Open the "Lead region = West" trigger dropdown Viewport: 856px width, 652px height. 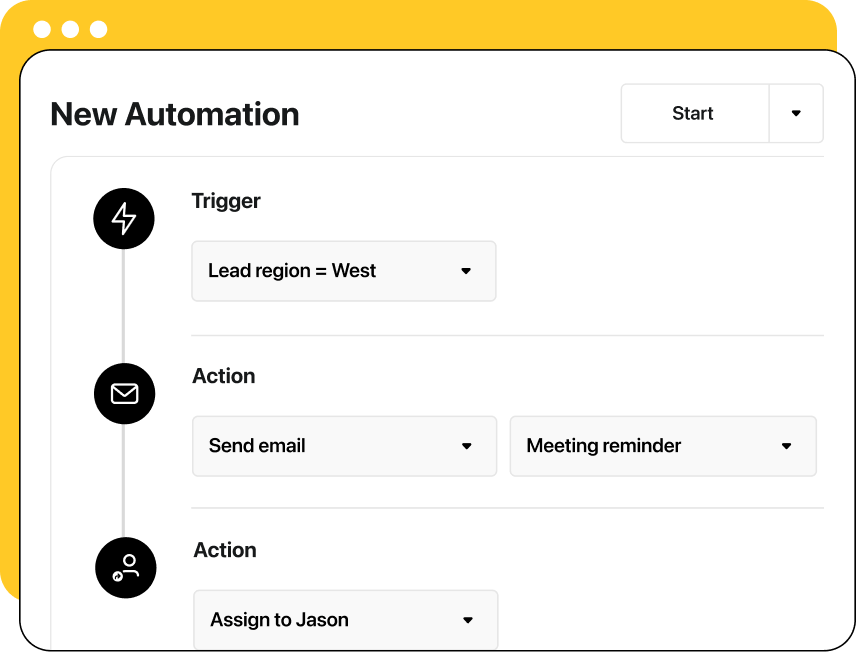pos(344,271)
